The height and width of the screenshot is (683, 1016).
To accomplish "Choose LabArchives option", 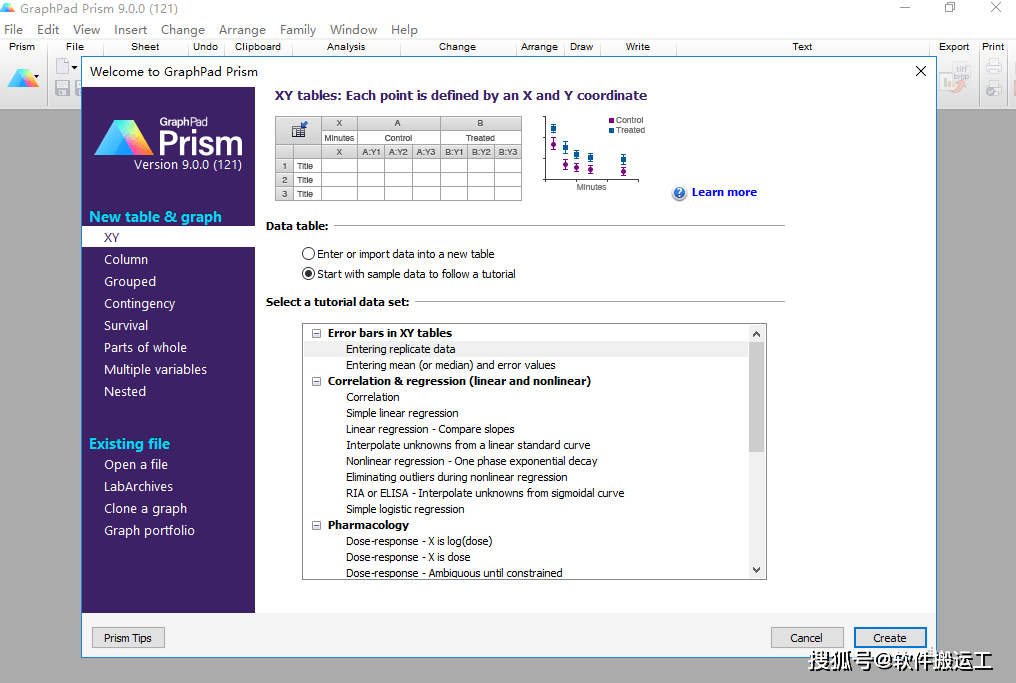I will click(x=138, y=487).
